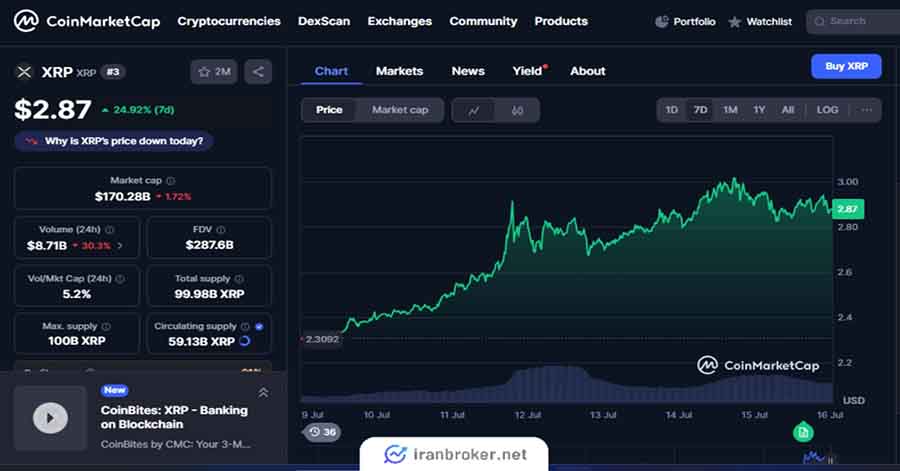Click the 2.3092 starting price marker
Image resolution: width=900 pixels, height=471 pixels.
[x=321, y=340]
